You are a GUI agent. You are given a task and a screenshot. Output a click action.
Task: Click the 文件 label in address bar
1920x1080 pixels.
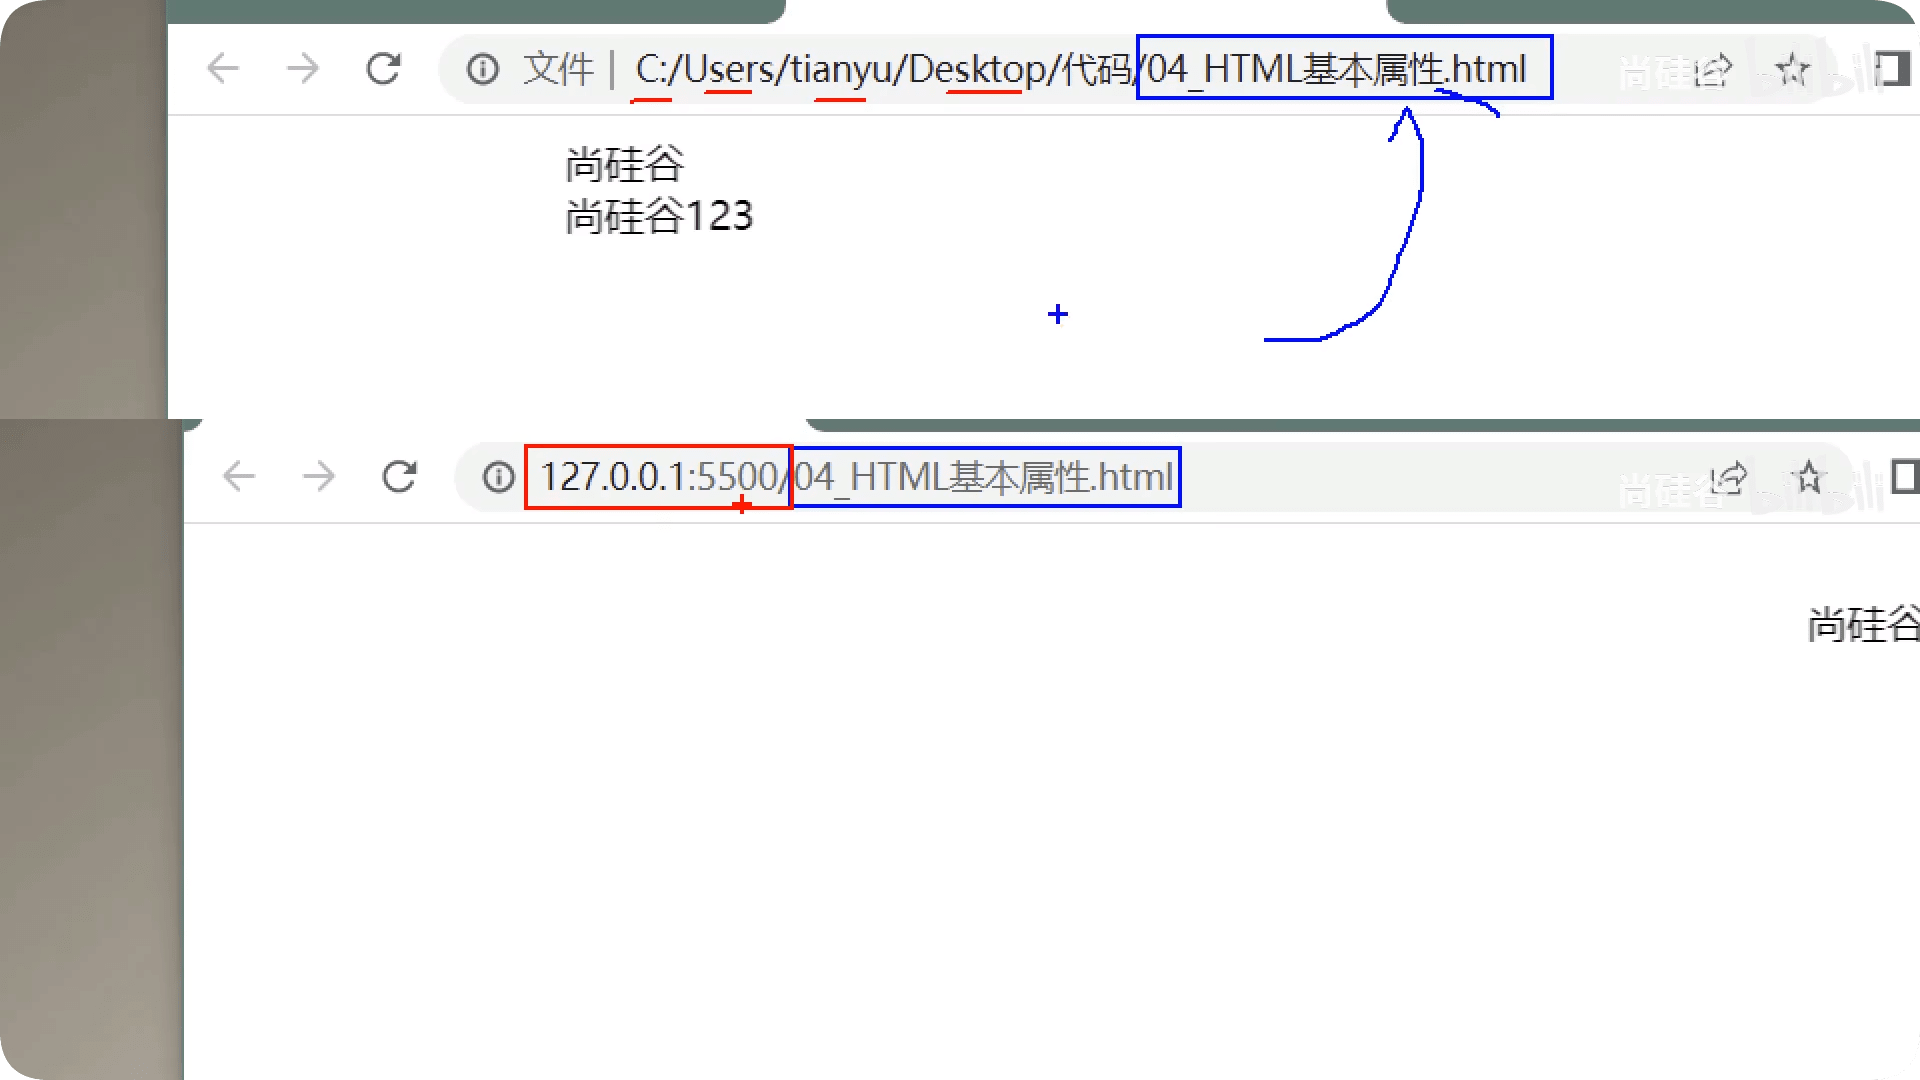pyautogui.click(x=558, y=70)
